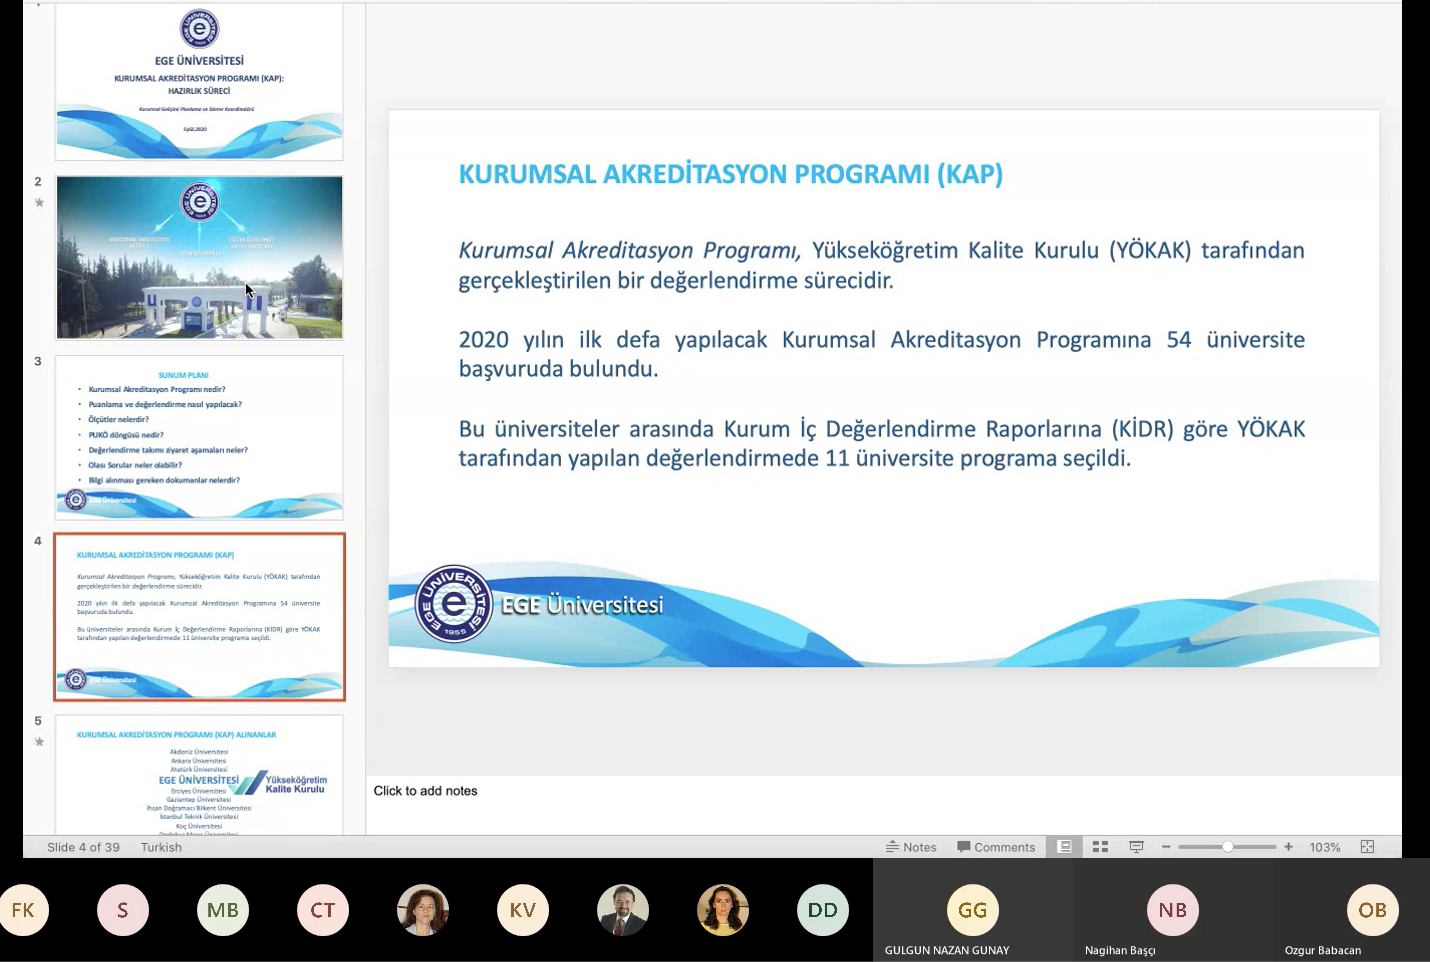Viewport: 1430px width, 962px height.
Task: Select slide 2 campus photo thumbnail
Action: pos(199,257)
